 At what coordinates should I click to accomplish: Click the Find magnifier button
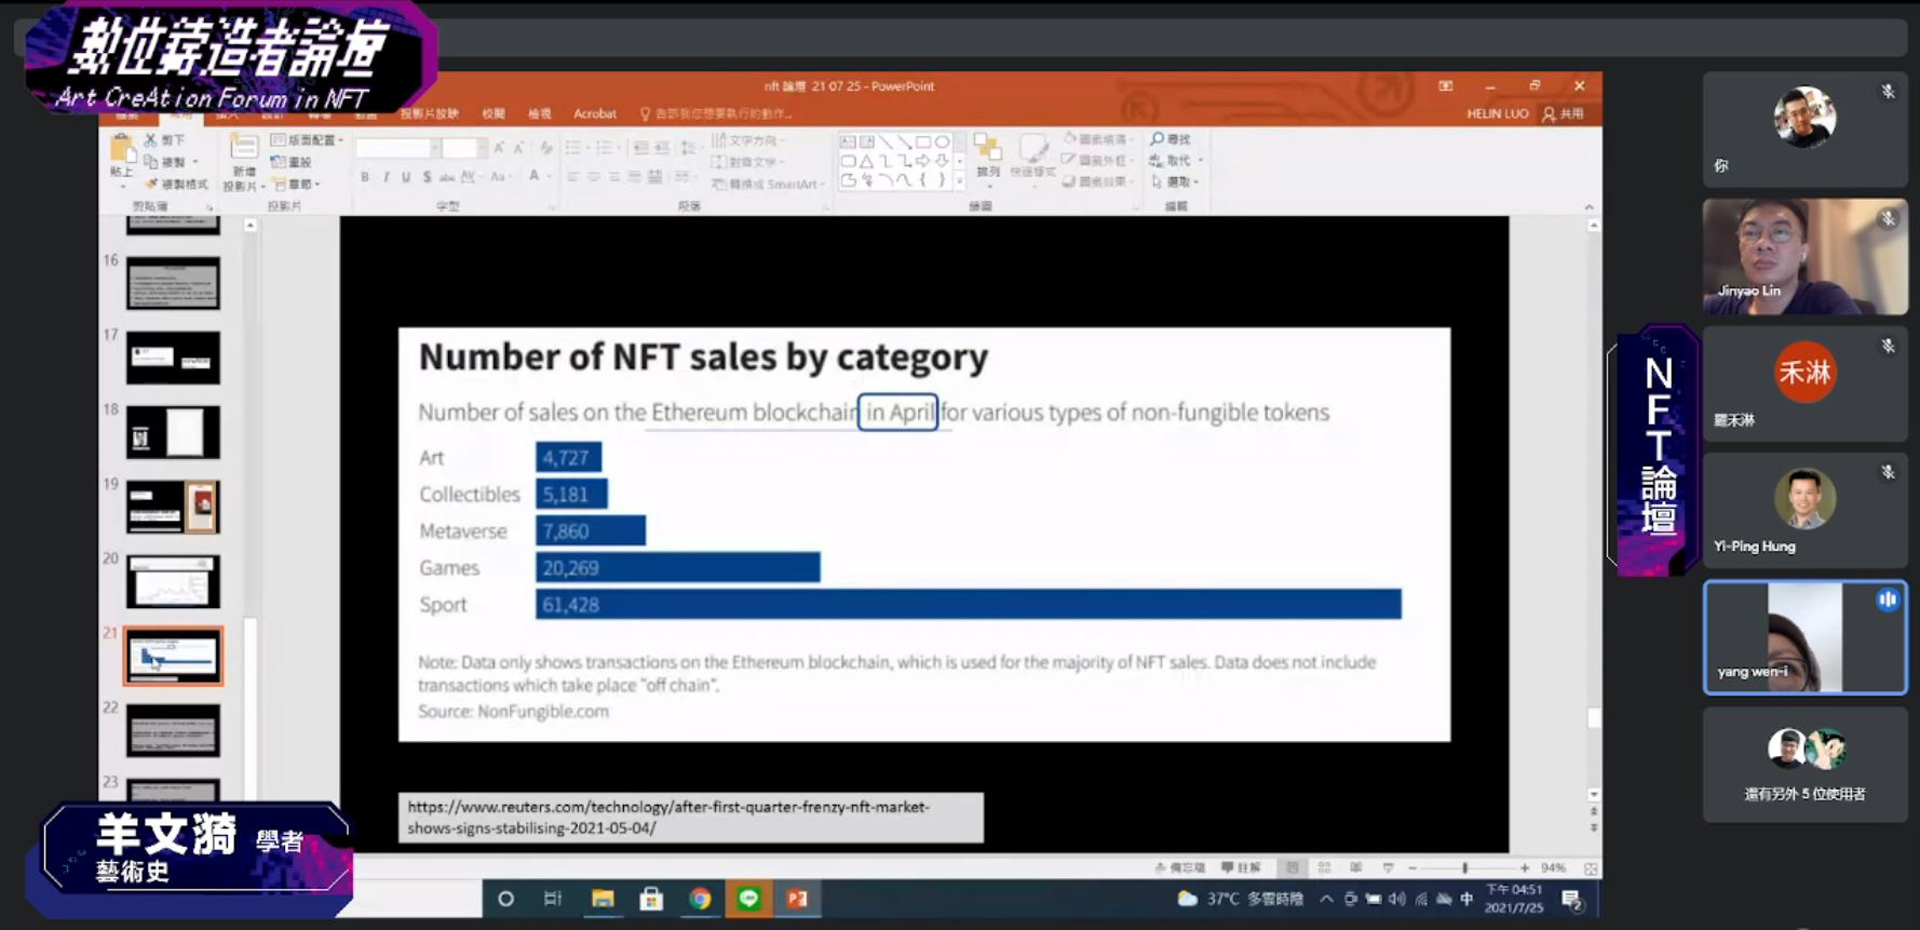pos(1170,139)
